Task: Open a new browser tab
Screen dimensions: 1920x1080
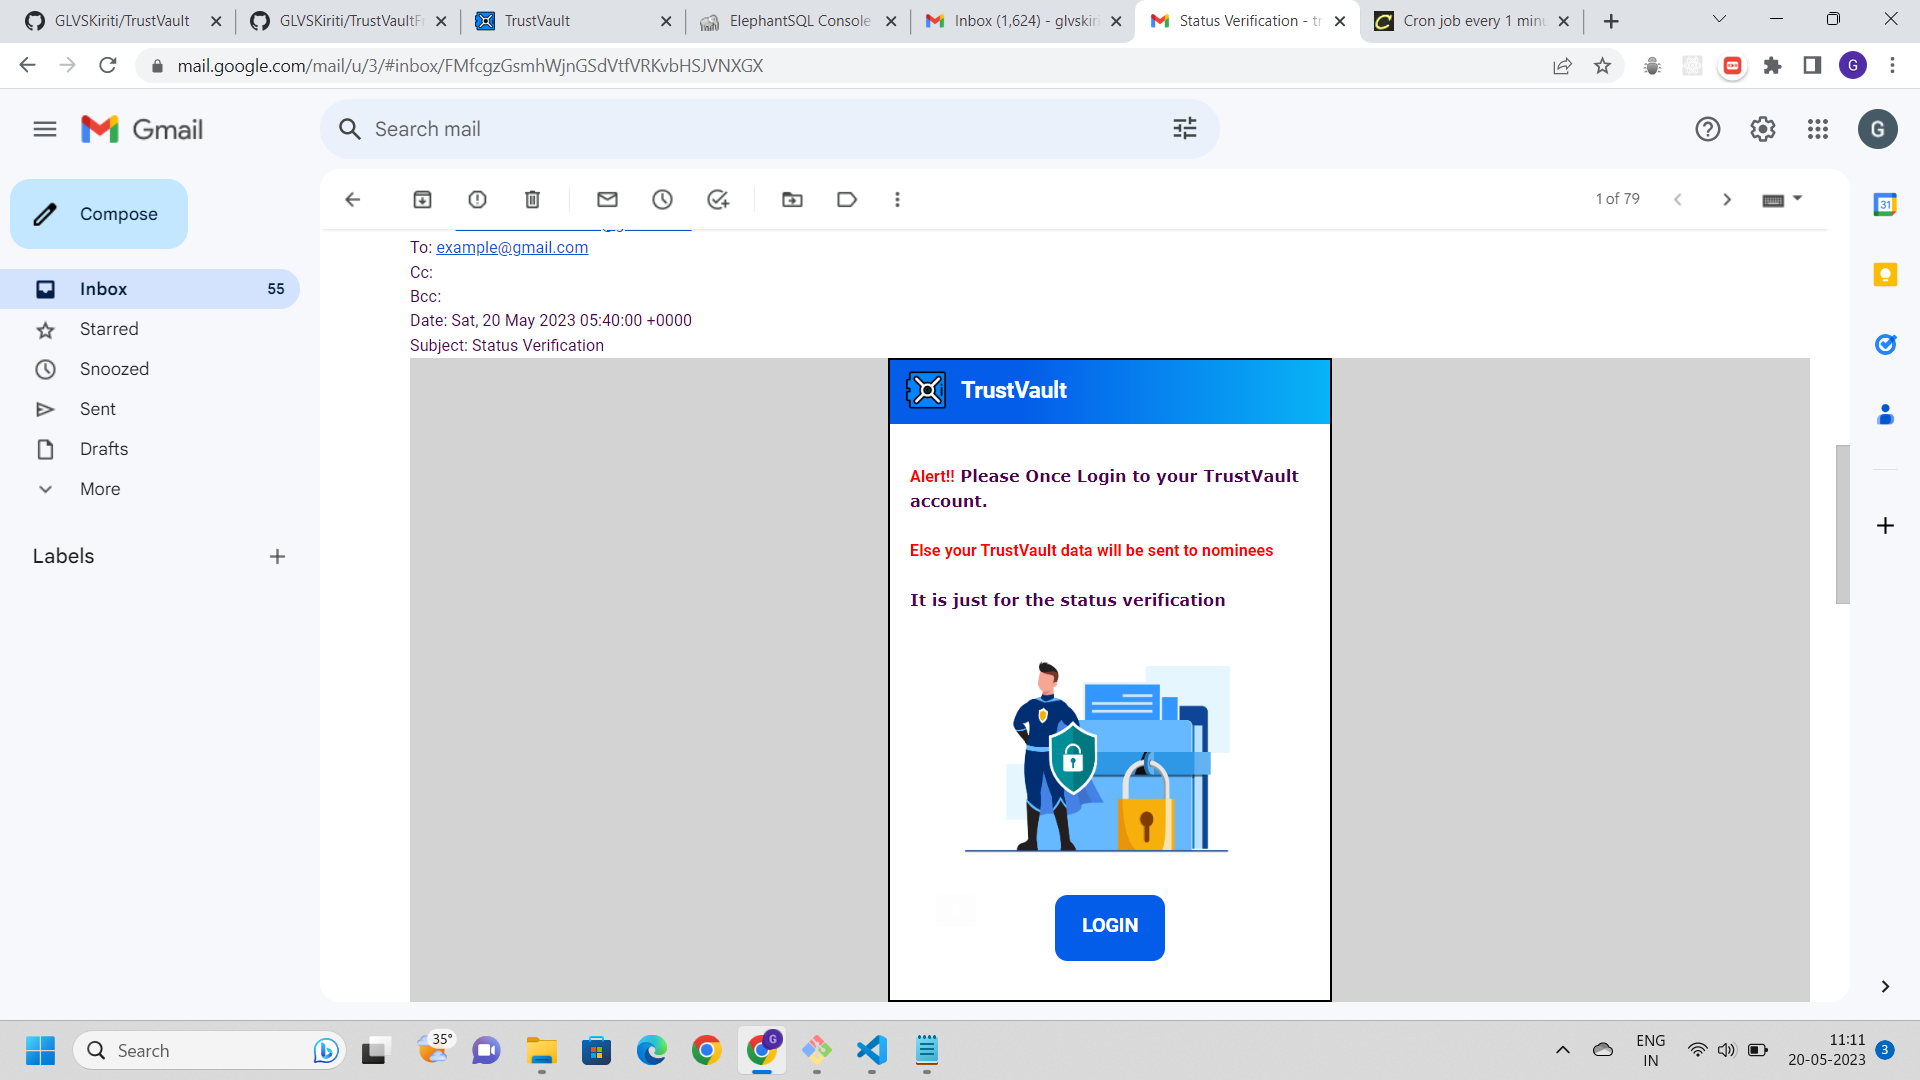Action: point(1611,21)
